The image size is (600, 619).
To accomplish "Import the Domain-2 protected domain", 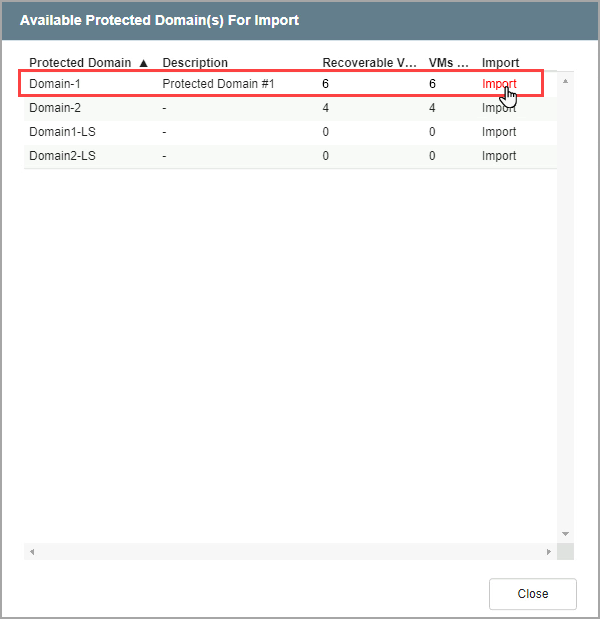I will point(498,108).
